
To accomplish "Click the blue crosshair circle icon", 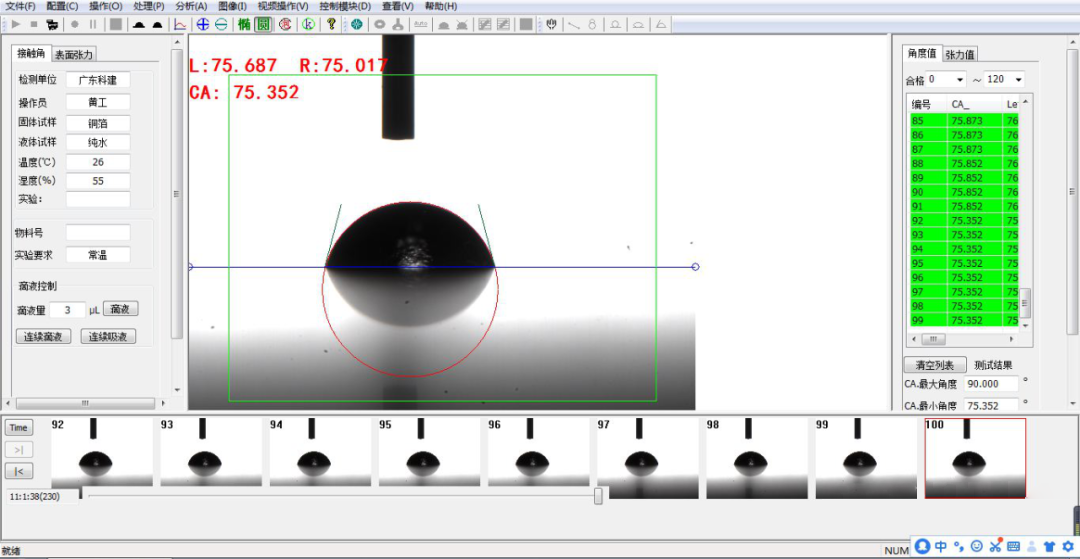I will [x=203, y=24].
